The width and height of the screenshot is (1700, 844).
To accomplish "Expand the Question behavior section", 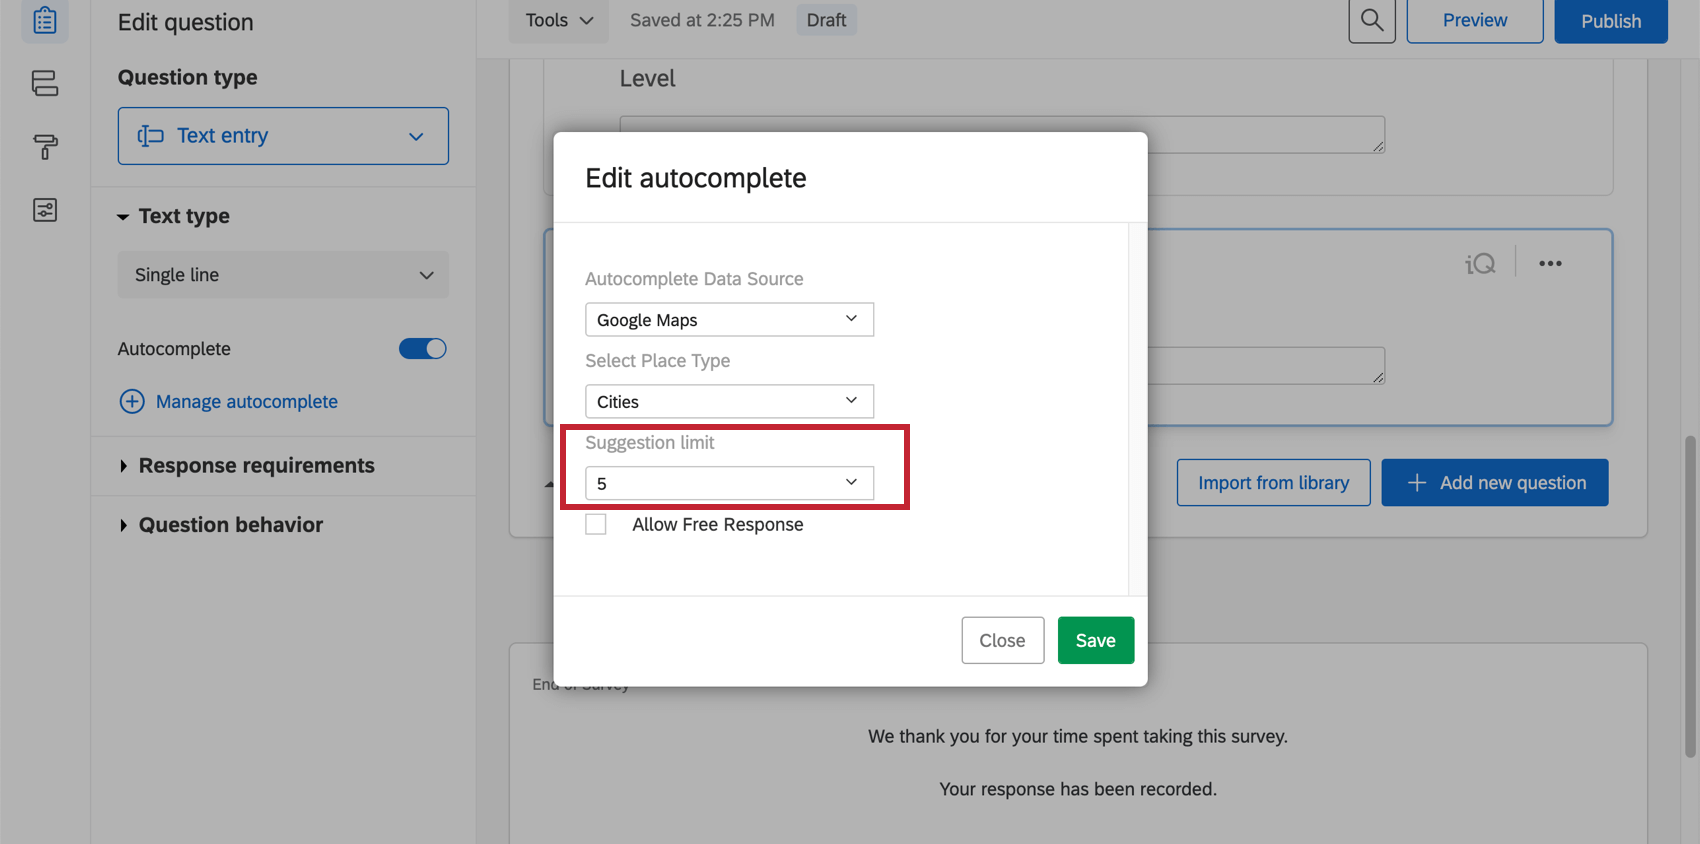I will [230, 525].
